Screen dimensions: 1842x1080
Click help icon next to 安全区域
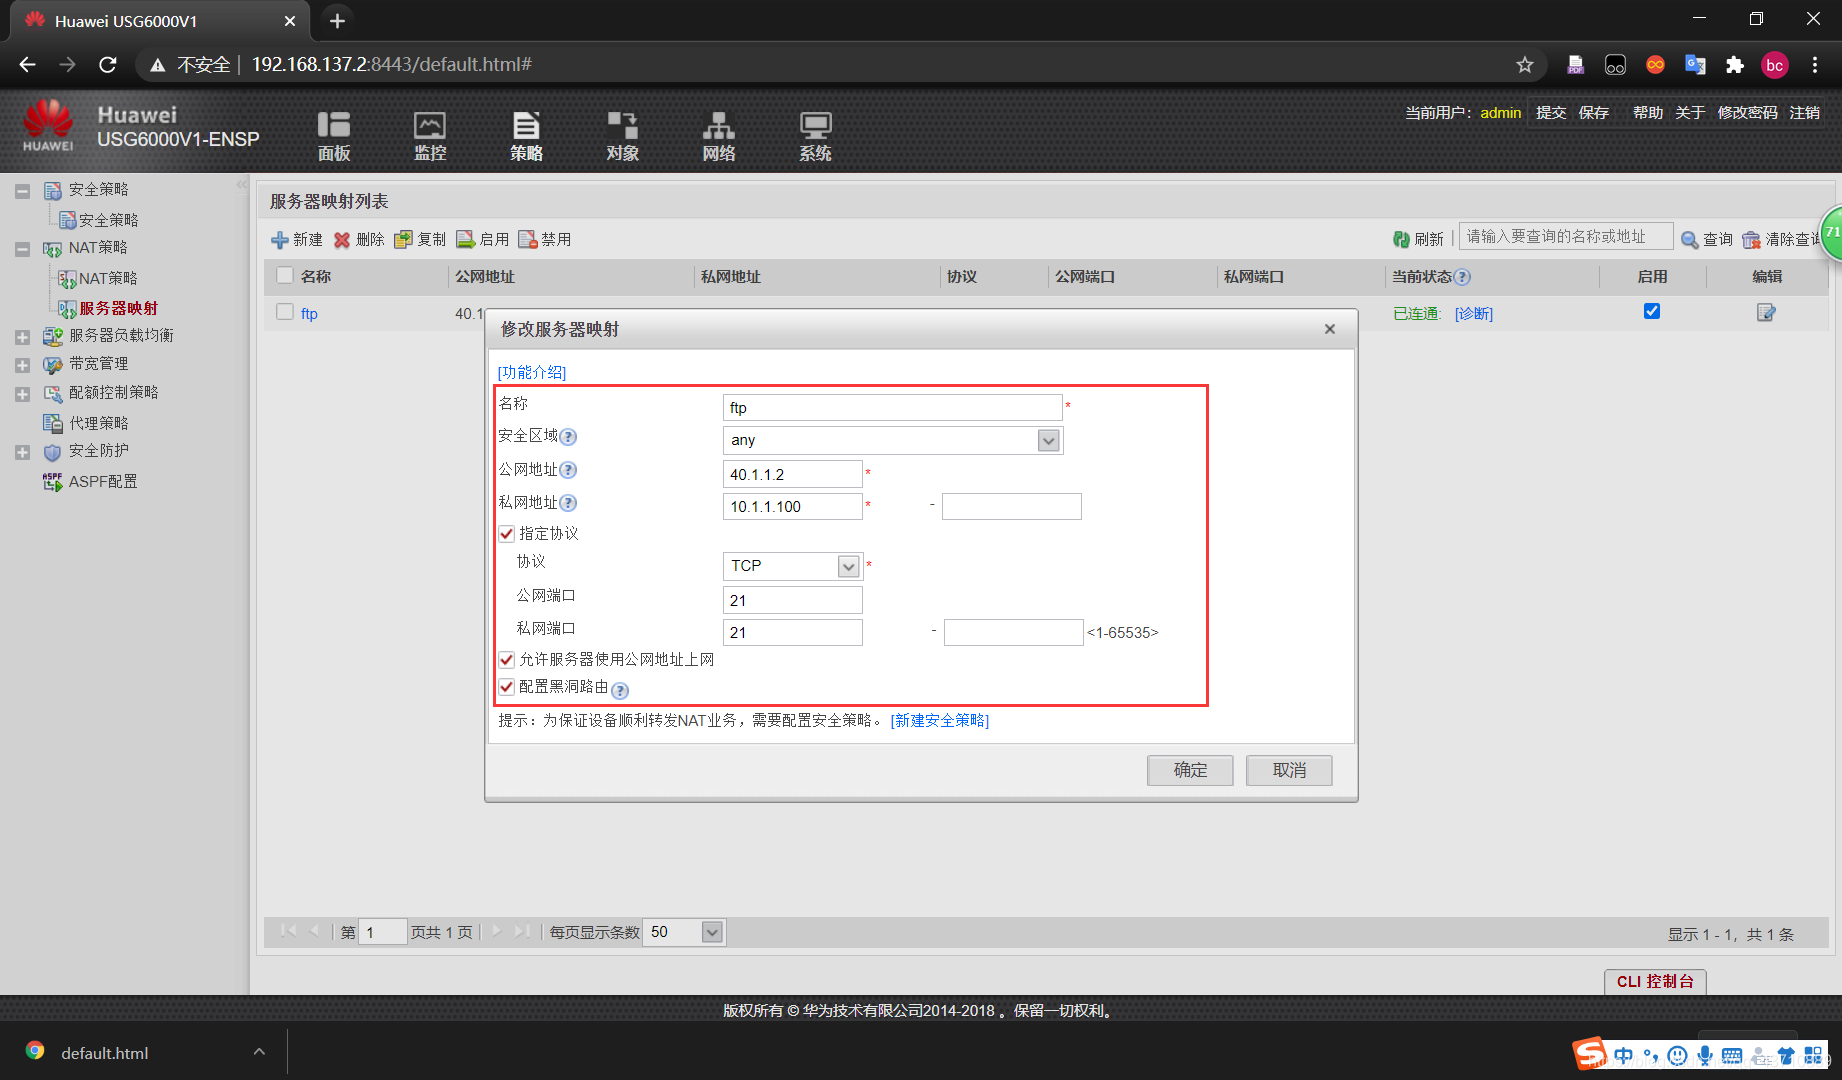click(x=568, y=437)
